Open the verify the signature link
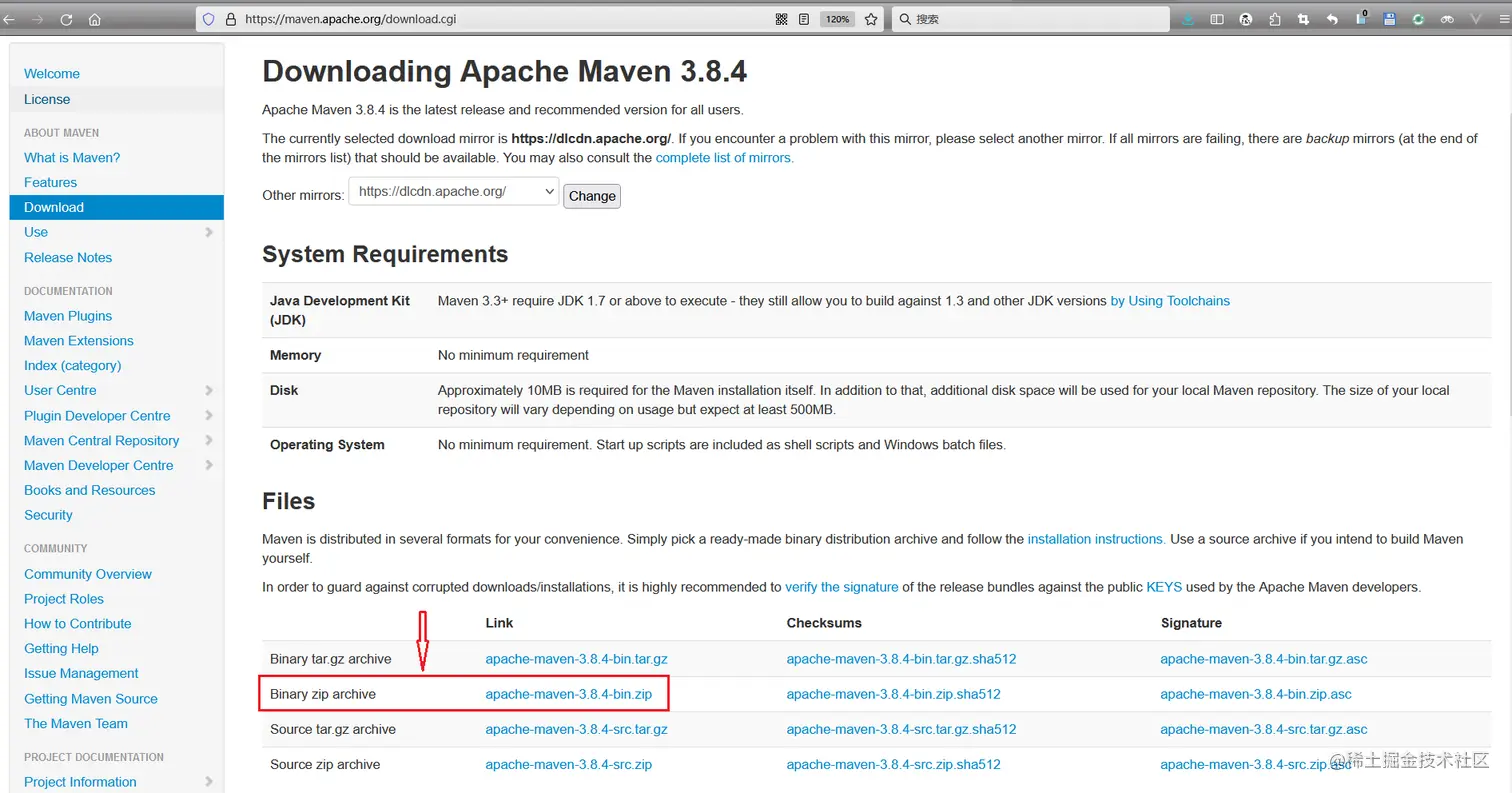Image resolution: width=1512 pixels, height=793 pixels. (842, 587)
